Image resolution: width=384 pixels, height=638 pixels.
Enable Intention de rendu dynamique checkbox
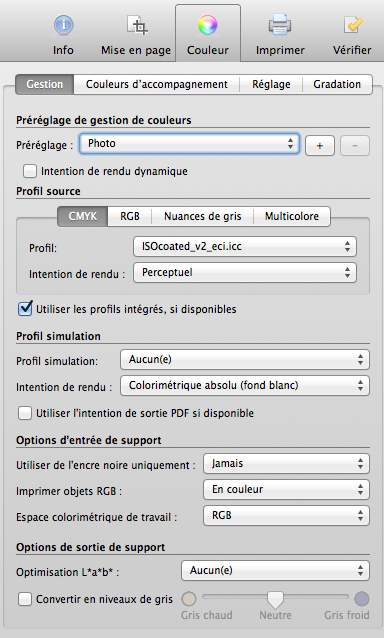pos(30,171)
